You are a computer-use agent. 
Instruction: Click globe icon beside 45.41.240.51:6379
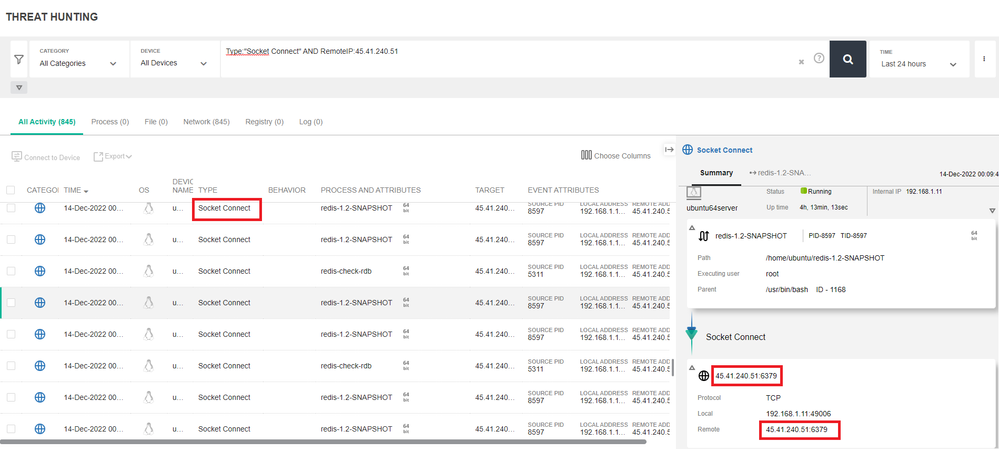coord(705,376)
